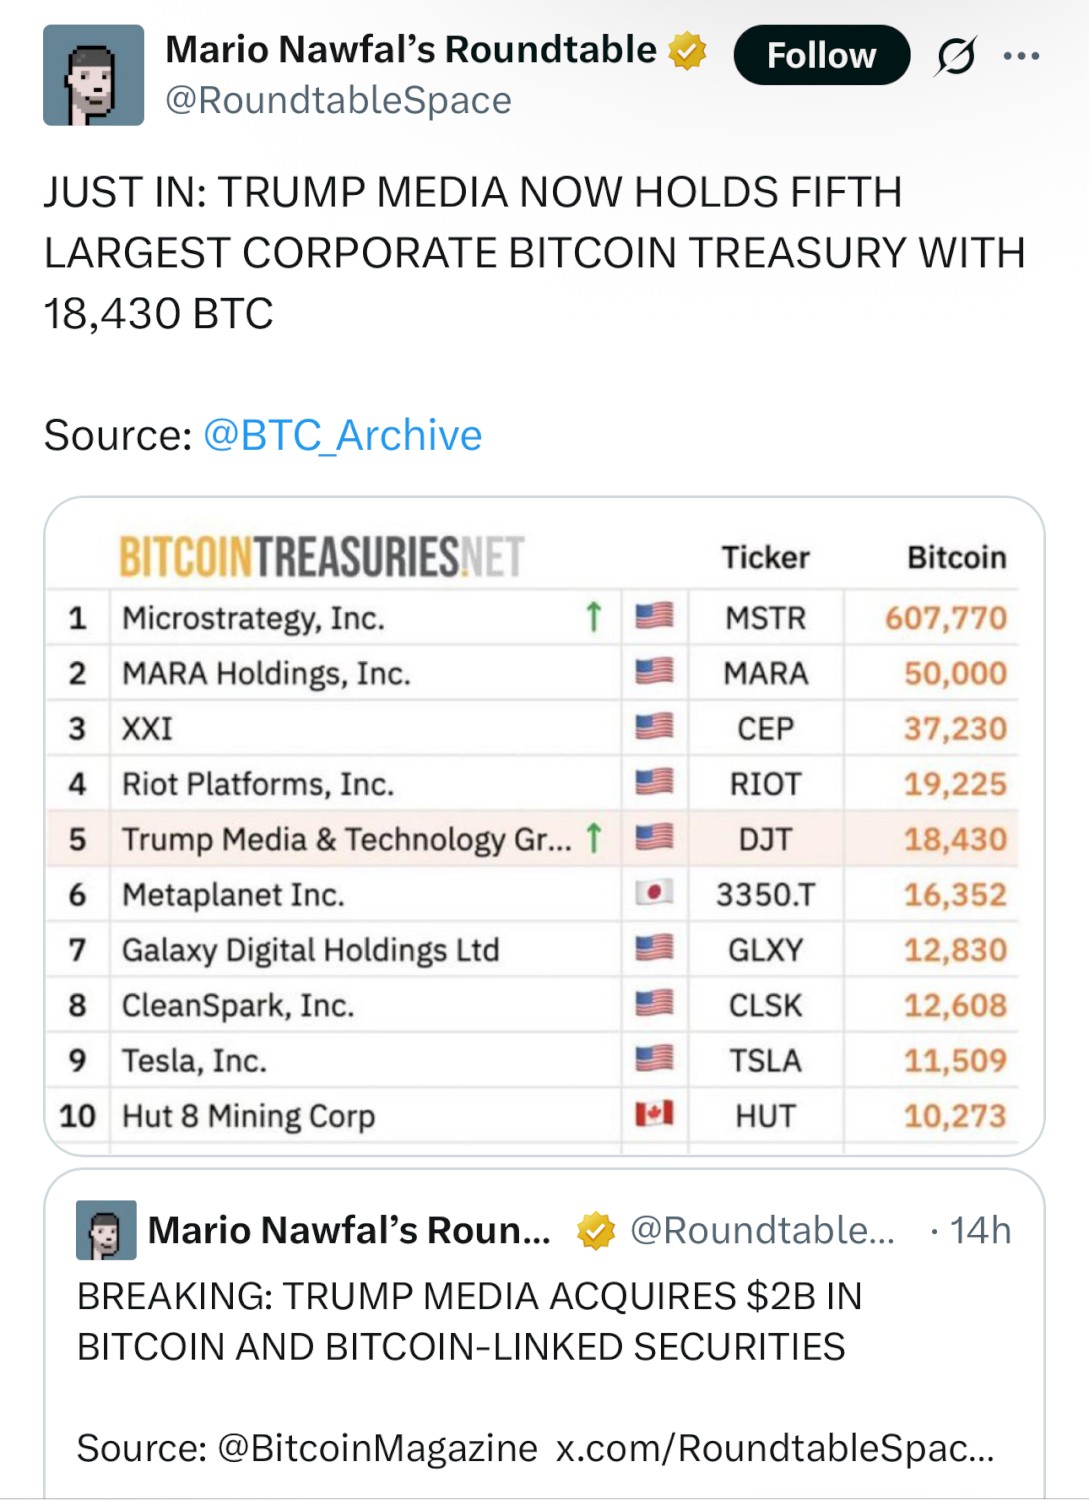The height and width of the screenshot is (1500, 1089).
Task: Open the @RoundtableSpace handle
Action: (338, 100)
